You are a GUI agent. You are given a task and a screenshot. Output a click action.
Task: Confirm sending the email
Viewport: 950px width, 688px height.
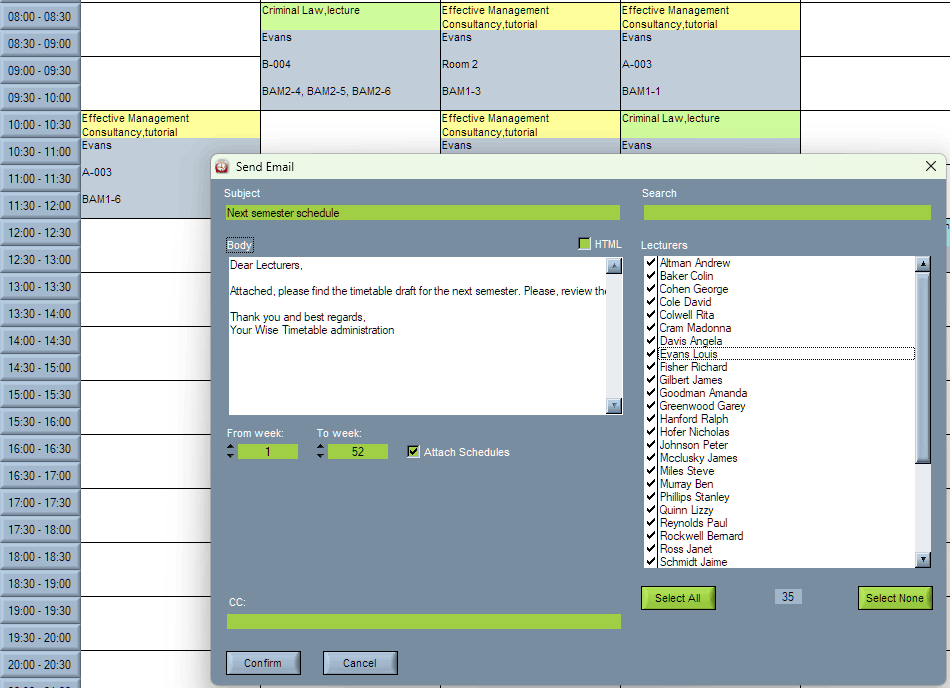[263, 663]
